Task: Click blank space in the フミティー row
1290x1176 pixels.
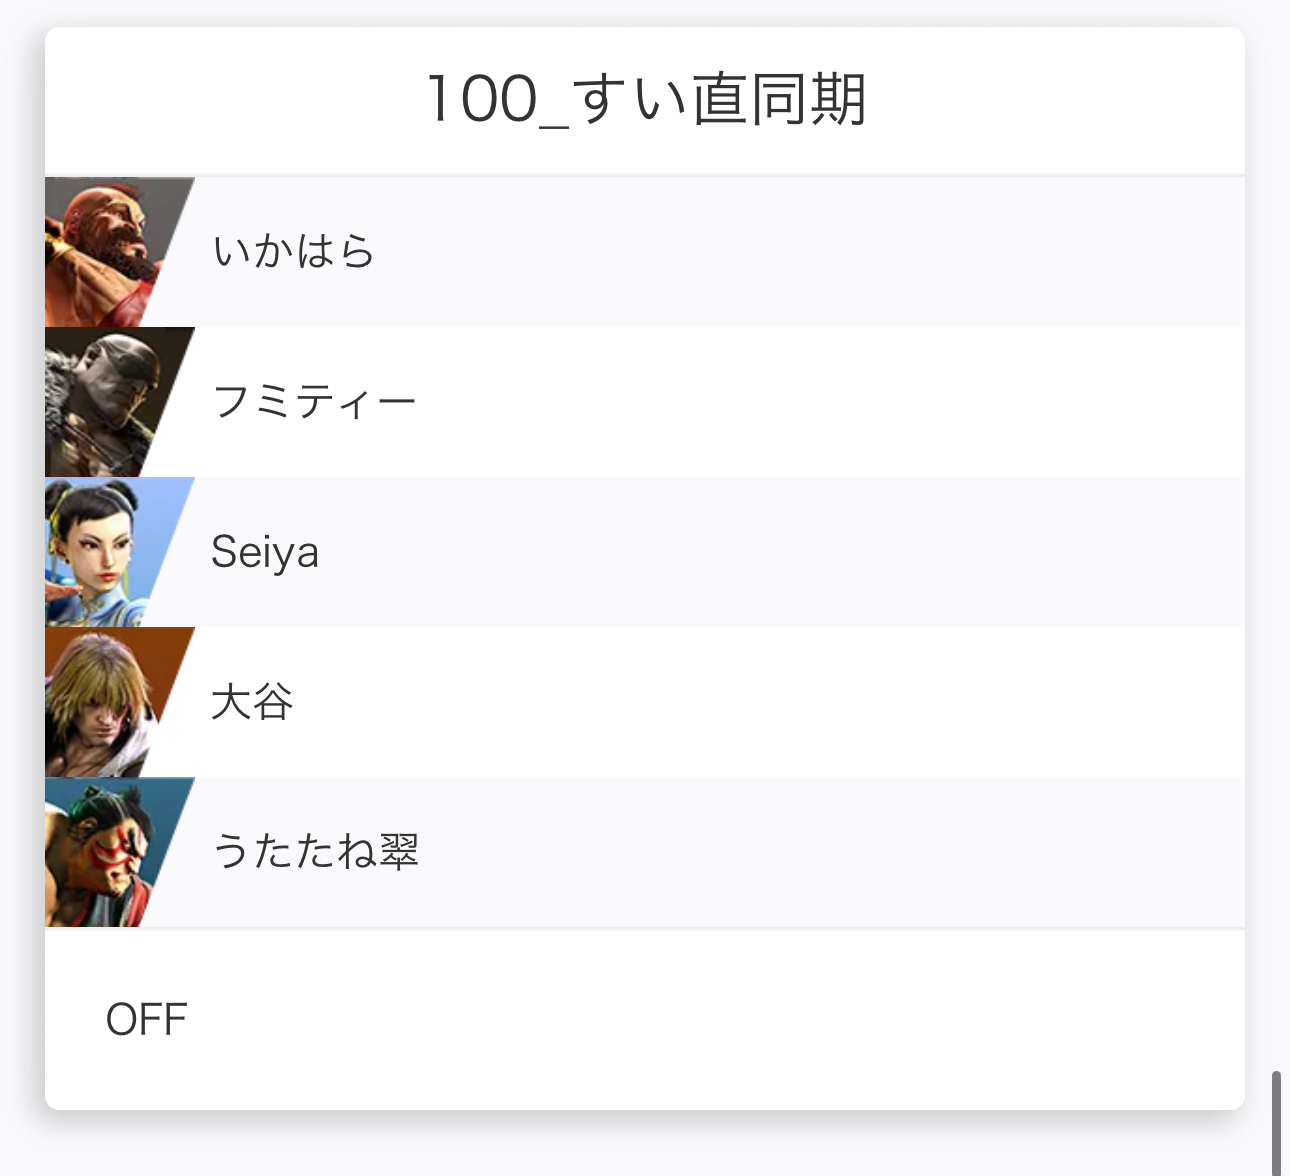Action: click(800, 402)
